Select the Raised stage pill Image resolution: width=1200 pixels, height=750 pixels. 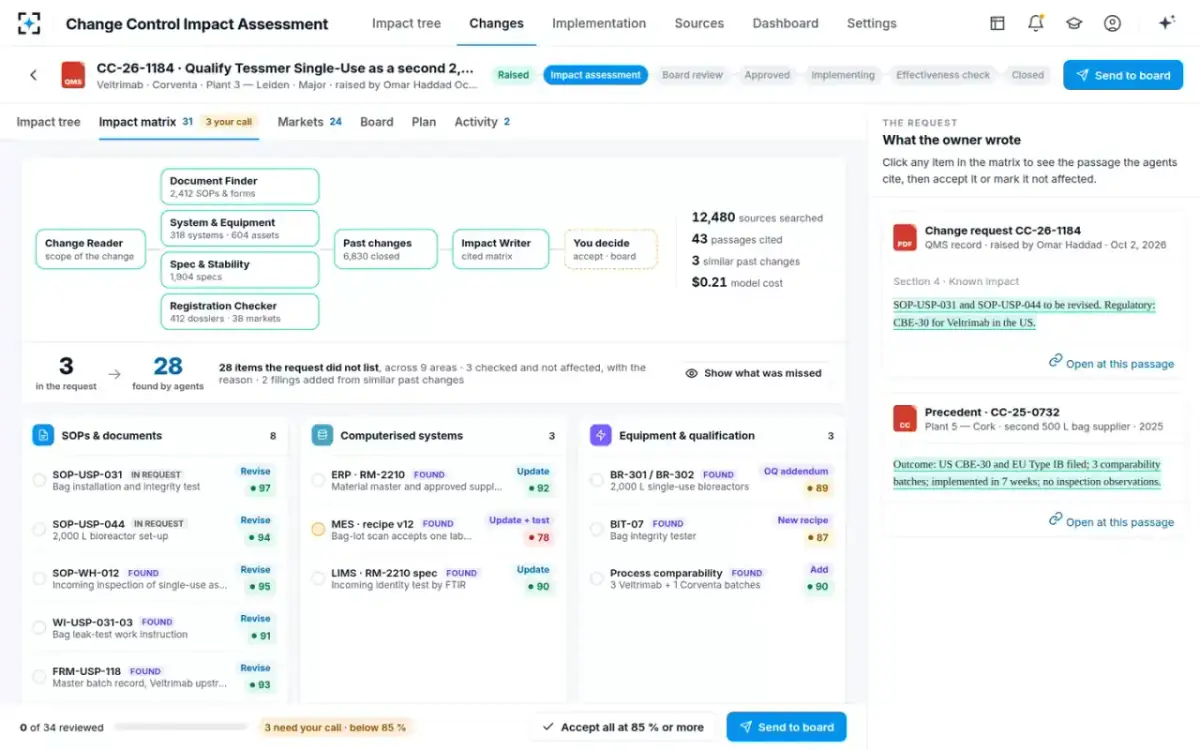(513, 75)
